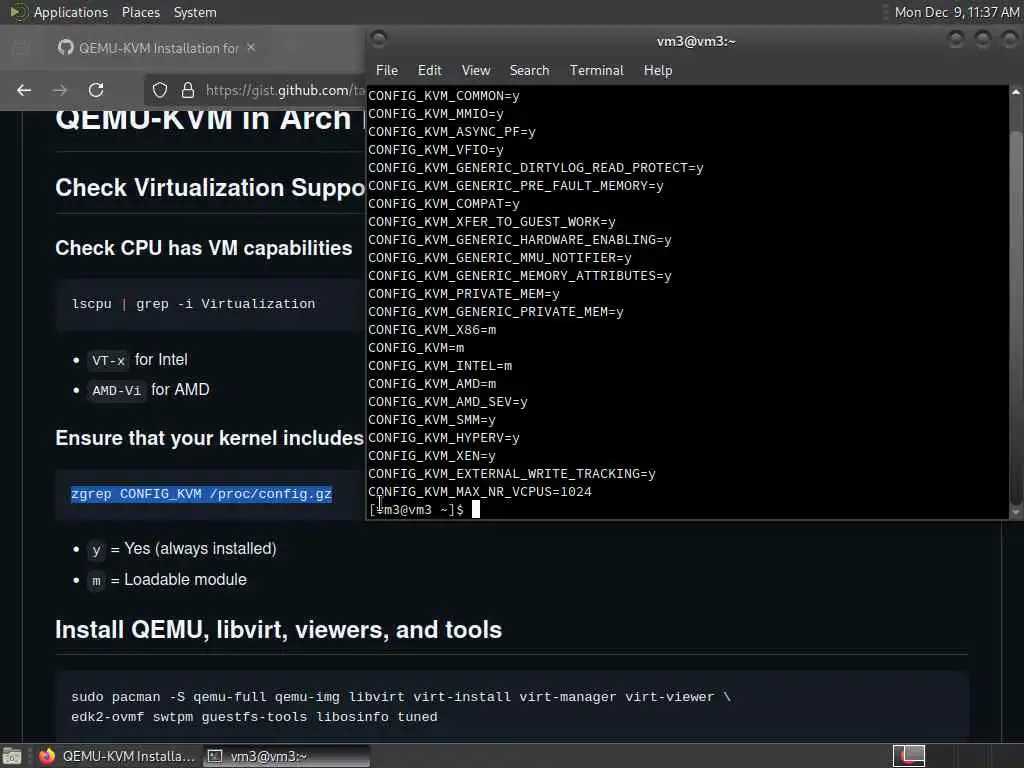Open the Terminal menu in terminal window
This screenshot has height=768, width=1024.
[x=596, y=70]
